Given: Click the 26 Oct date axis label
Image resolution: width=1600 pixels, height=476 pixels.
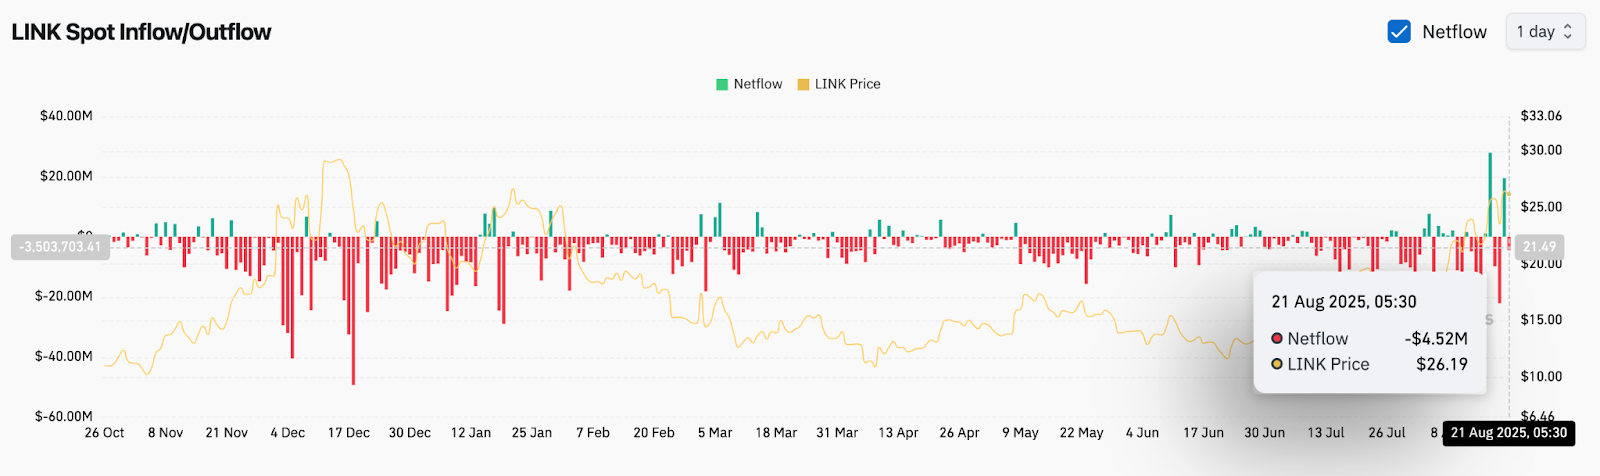Looking at the screenshot, I should click(x=105, y=433).
